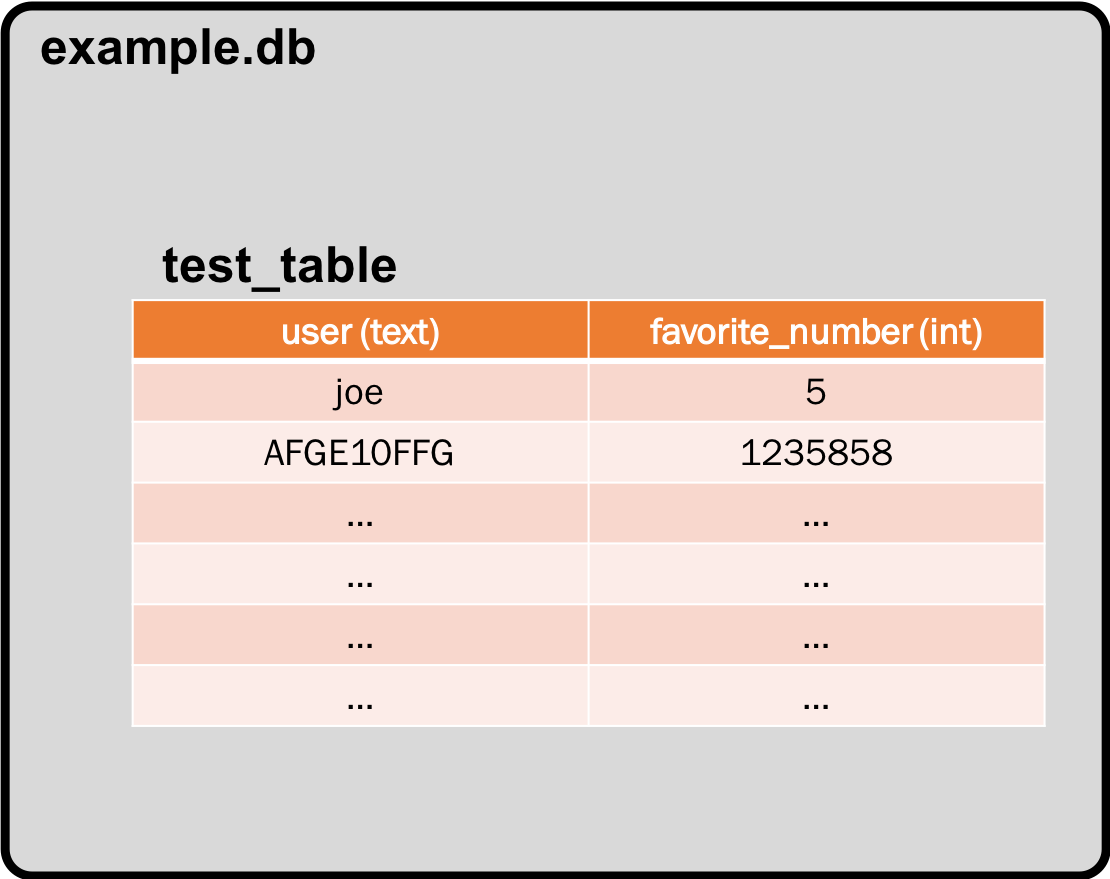Click the example.db database title
The image size is (1110, 879).
(x=178, y=49)
